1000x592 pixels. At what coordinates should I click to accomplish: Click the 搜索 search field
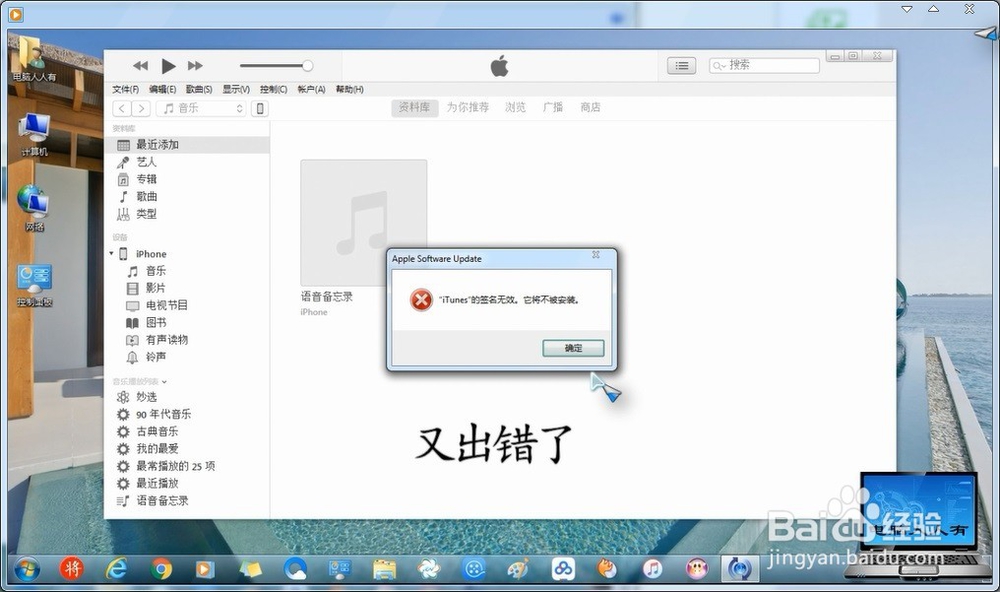[x=764, y=66]
